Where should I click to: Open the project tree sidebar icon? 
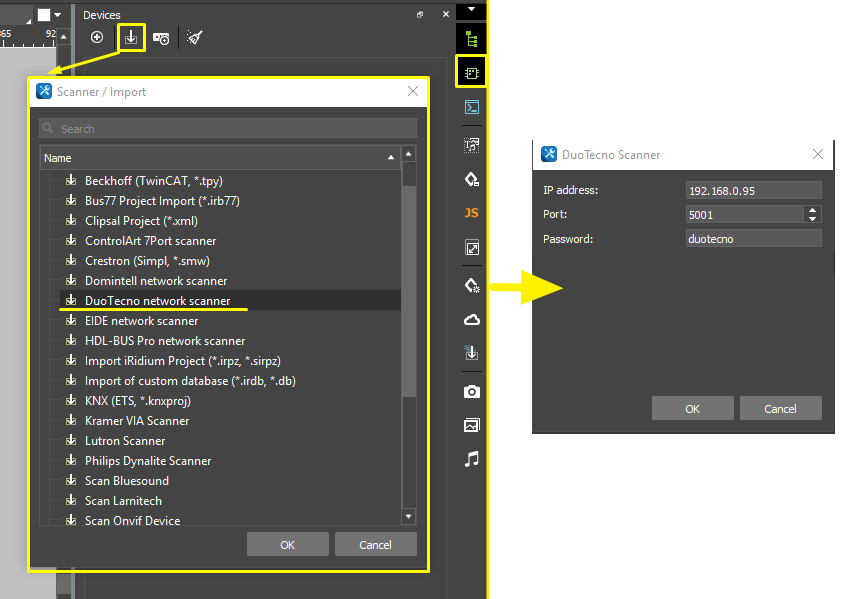click(472, 39)
